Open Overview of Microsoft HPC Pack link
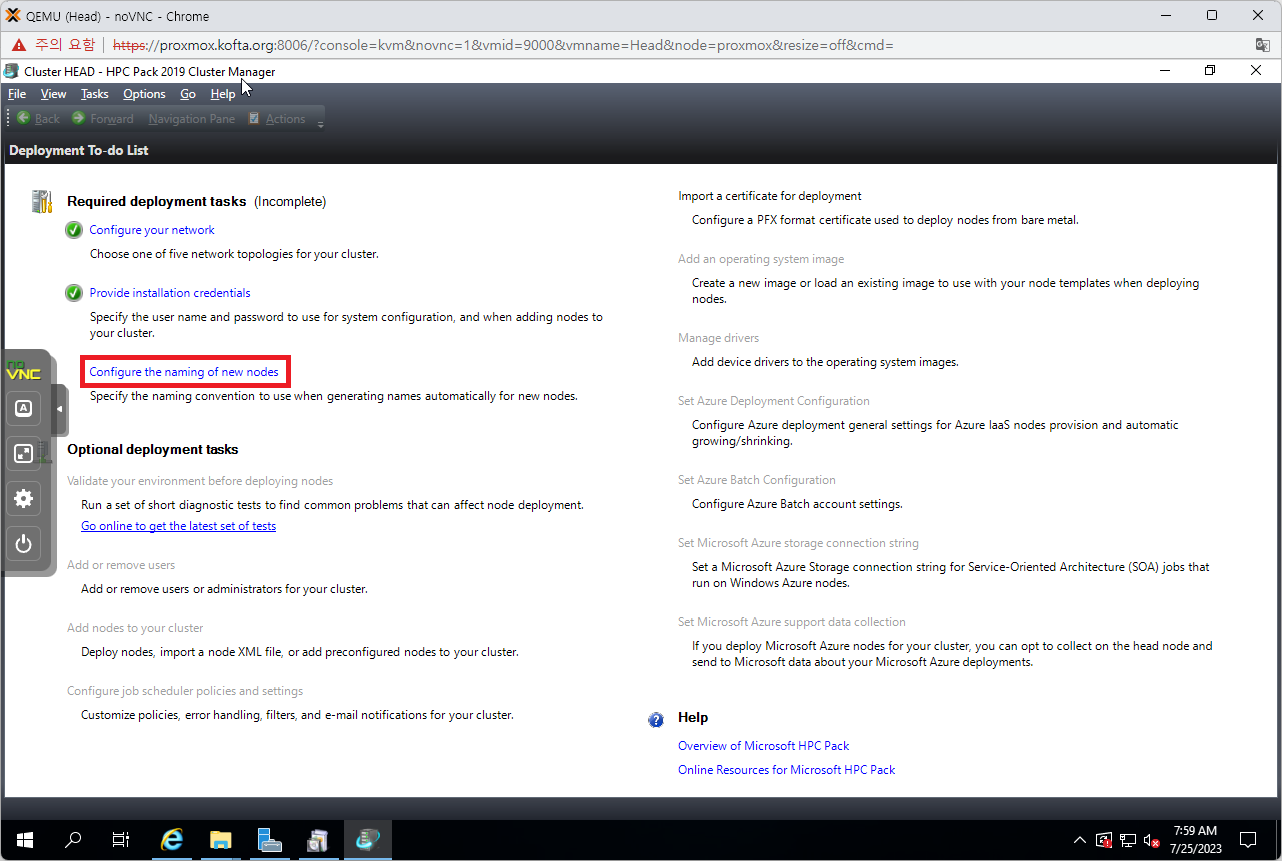 pos(763,746)
